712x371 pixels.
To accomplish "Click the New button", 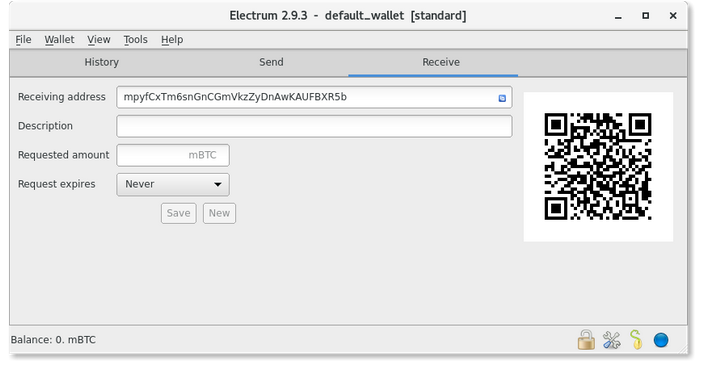I will pyautogui.click(x=219, y=213).
